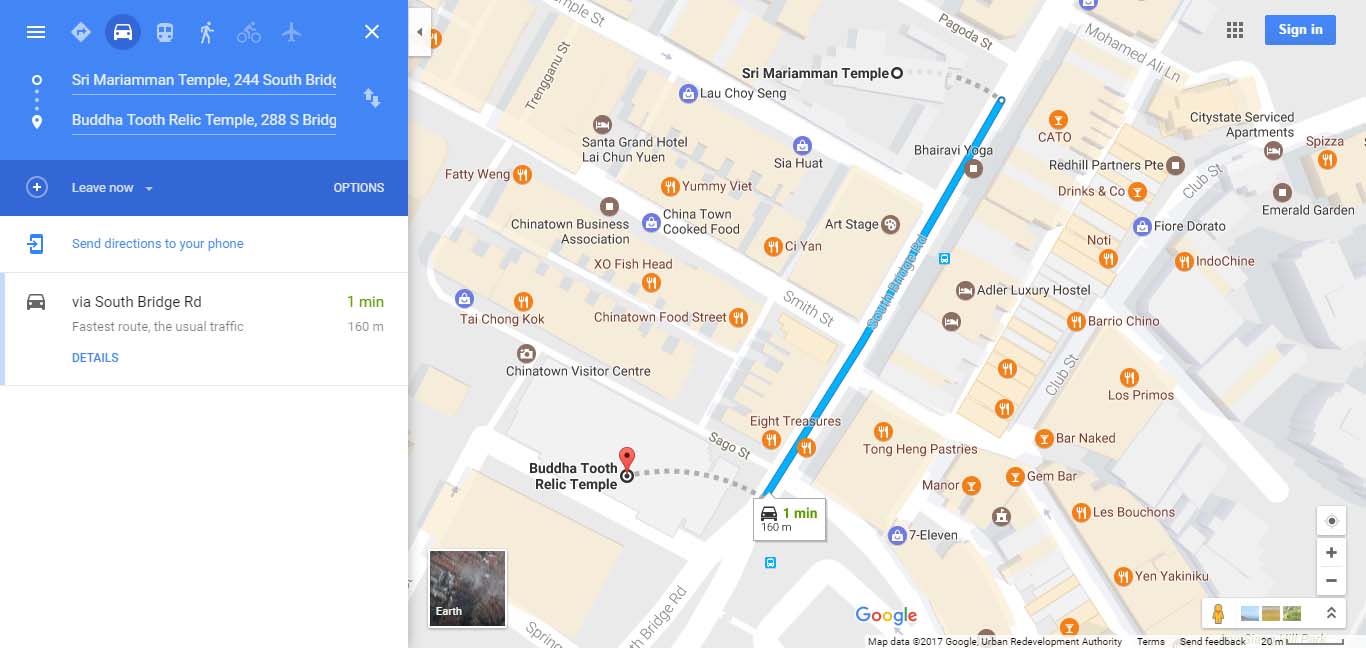Open Google apps grid

(x=1235, y=30)
